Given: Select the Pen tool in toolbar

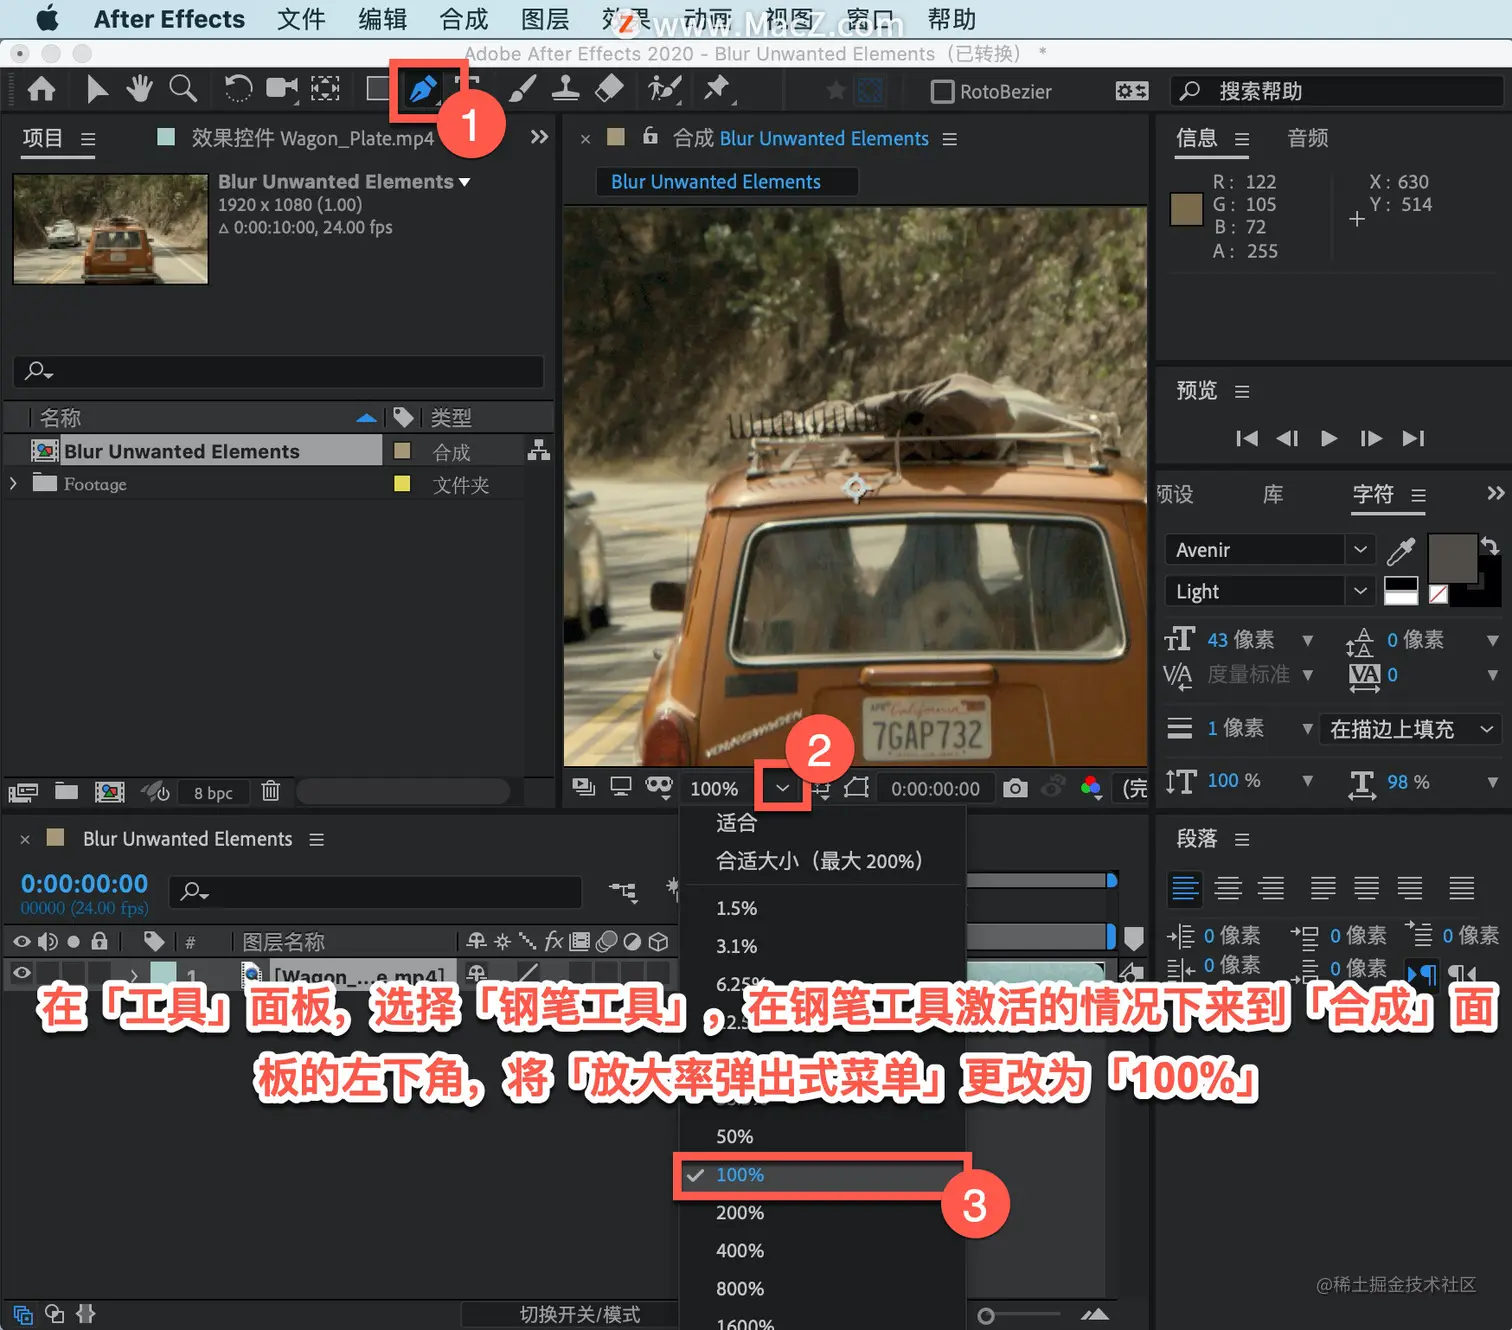Looking at the screenshot, I should tap(421, 90).
